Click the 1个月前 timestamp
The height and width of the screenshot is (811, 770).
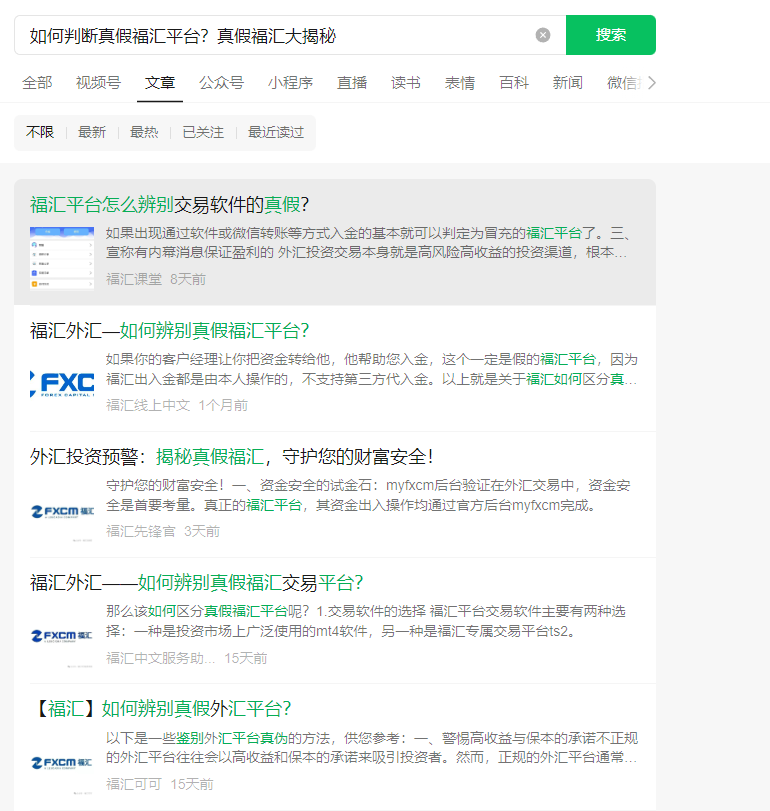point(223,405)
